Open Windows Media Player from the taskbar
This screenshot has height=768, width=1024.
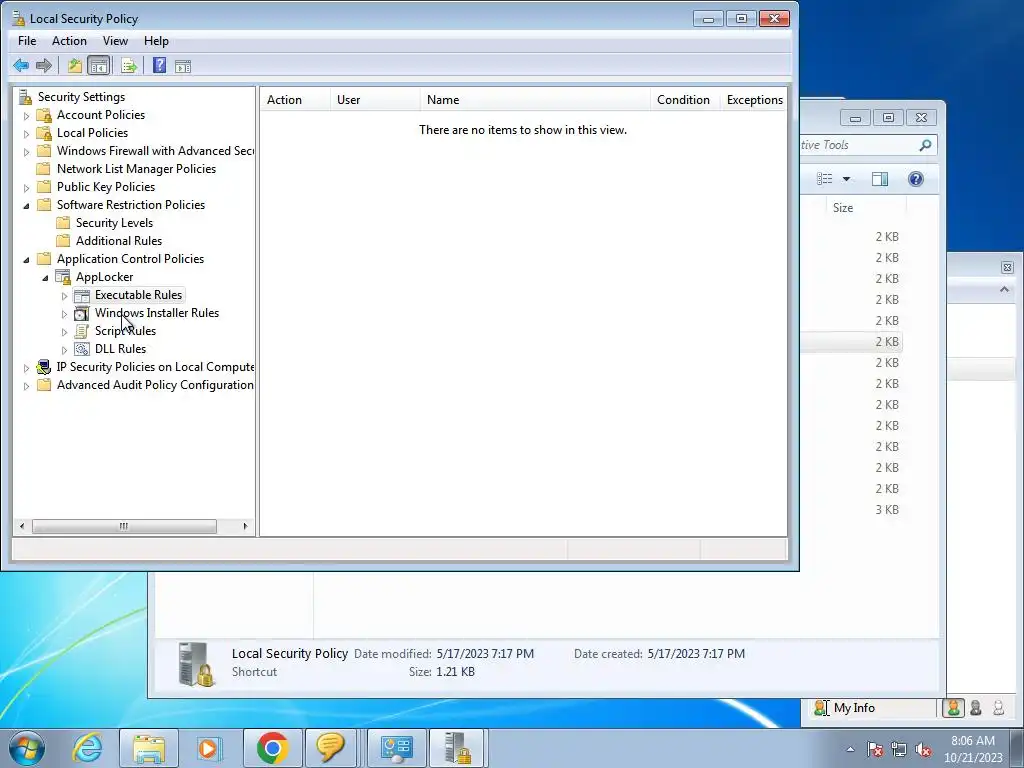pyautogui.click(x=208, y=748)
